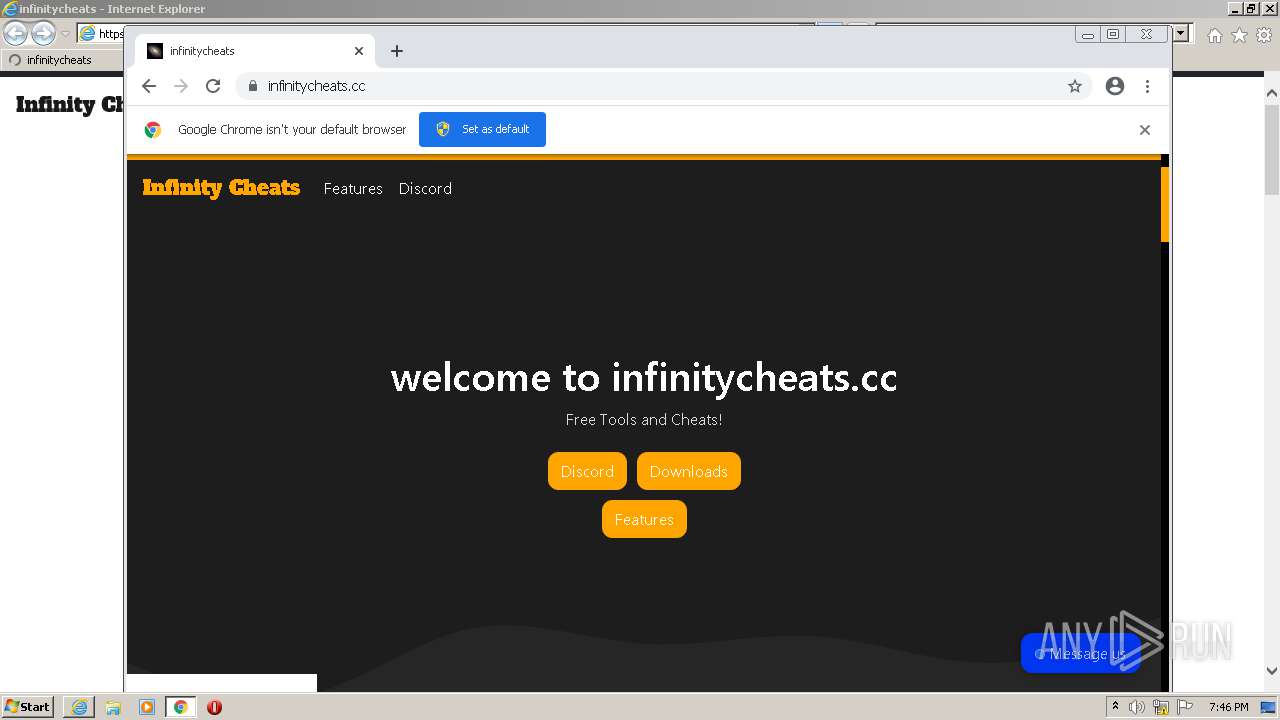Click the welcome to infinitycheats.cc heading
The height and width of the screenshot is (720, 1280).
644,377
